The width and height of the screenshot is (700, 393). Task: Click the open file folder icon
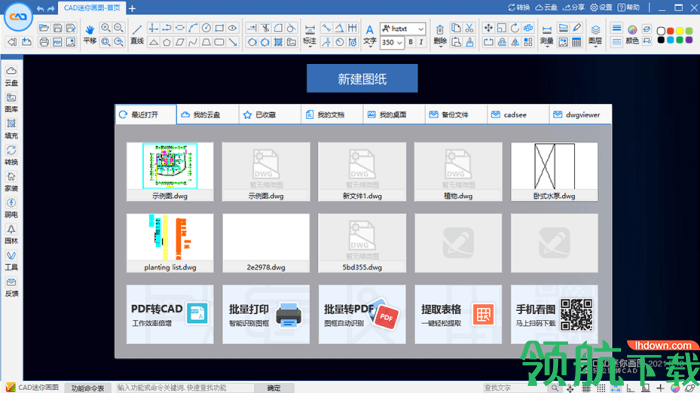click(x=44, y=28)
